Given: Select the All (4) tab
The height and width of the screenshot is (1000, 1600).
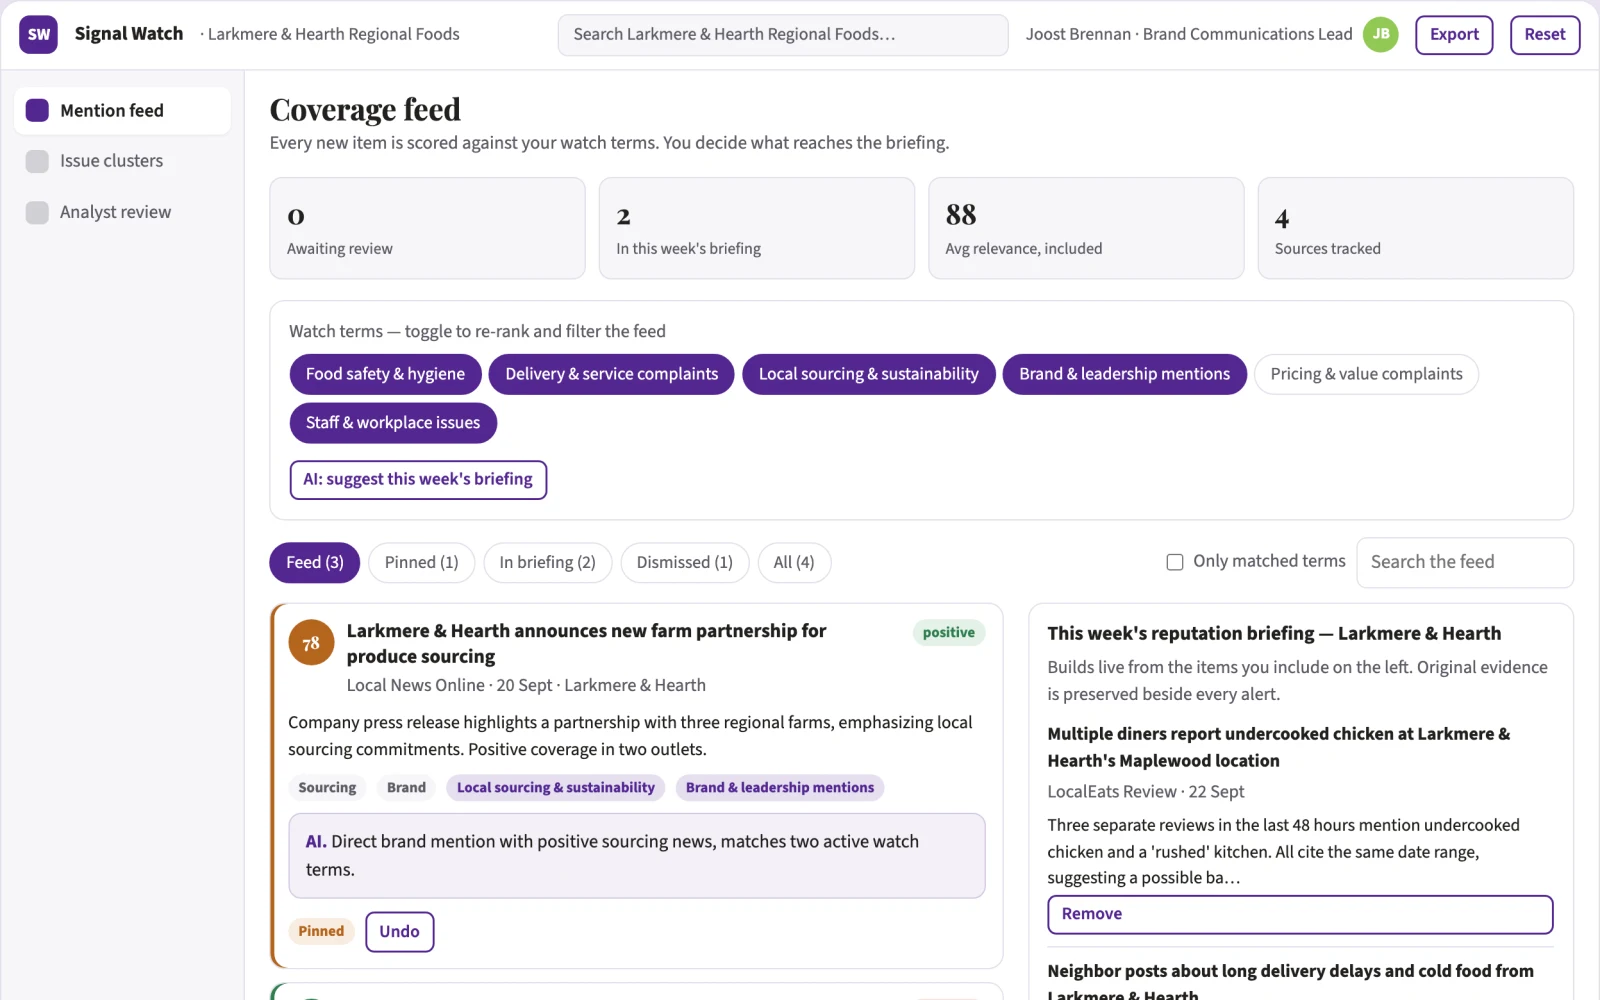Looking at the screenshot, I should (794, 562).
